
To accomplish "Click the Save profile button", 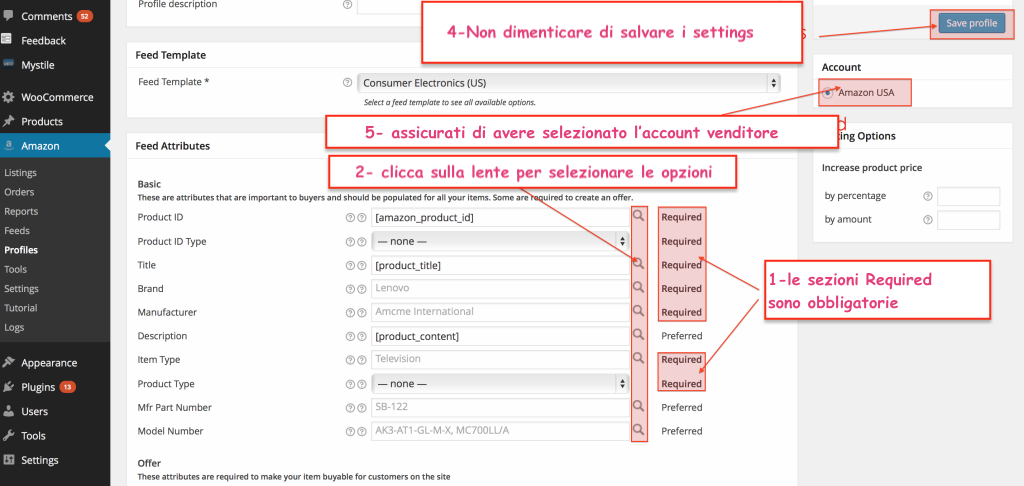I will click(972, 23).
